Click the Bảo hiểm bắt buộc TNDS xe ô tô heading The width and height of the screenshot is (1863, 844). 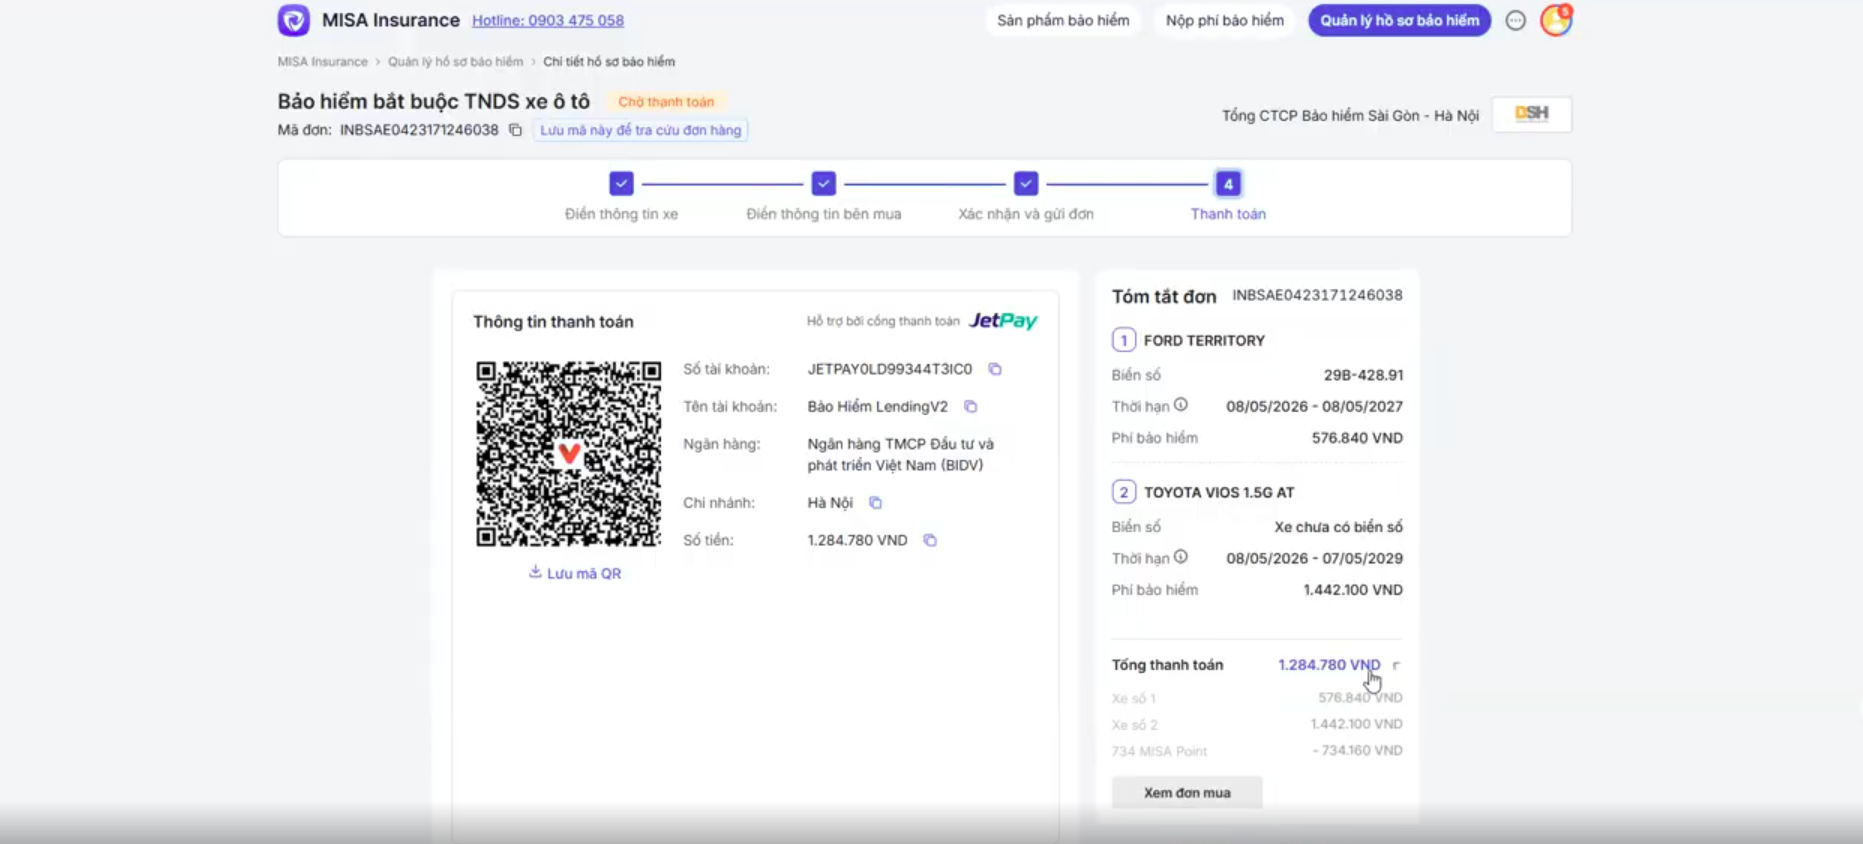(x=434, y=101)
